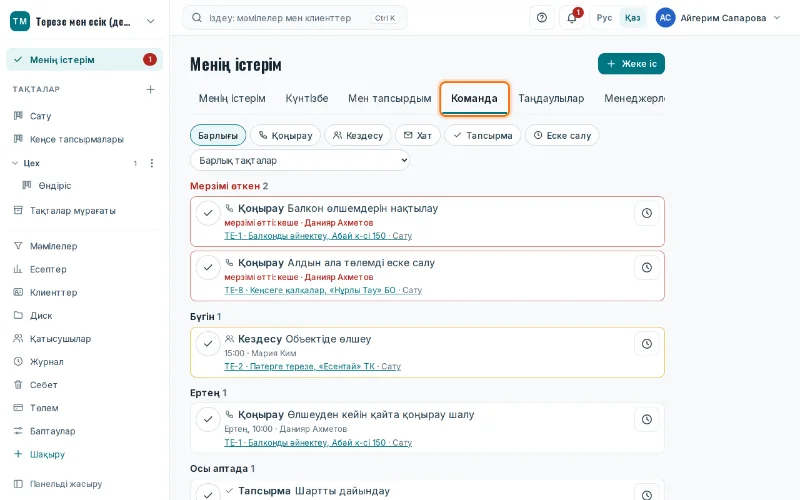Filter by Қоңырау calls
Image resolution: width=800 pixels, height=500 pixels.
(x=285, y=135)
